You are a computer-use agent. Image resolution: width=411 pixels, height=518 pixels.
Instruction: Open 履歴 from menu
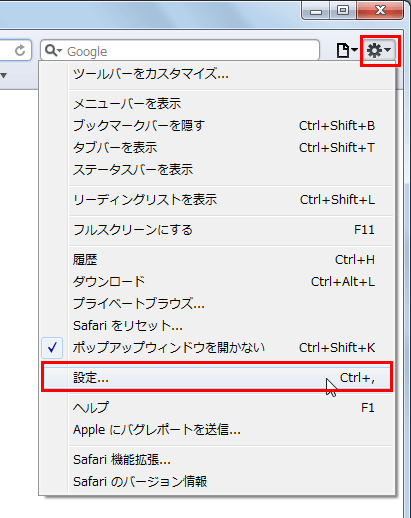(217, 260)
